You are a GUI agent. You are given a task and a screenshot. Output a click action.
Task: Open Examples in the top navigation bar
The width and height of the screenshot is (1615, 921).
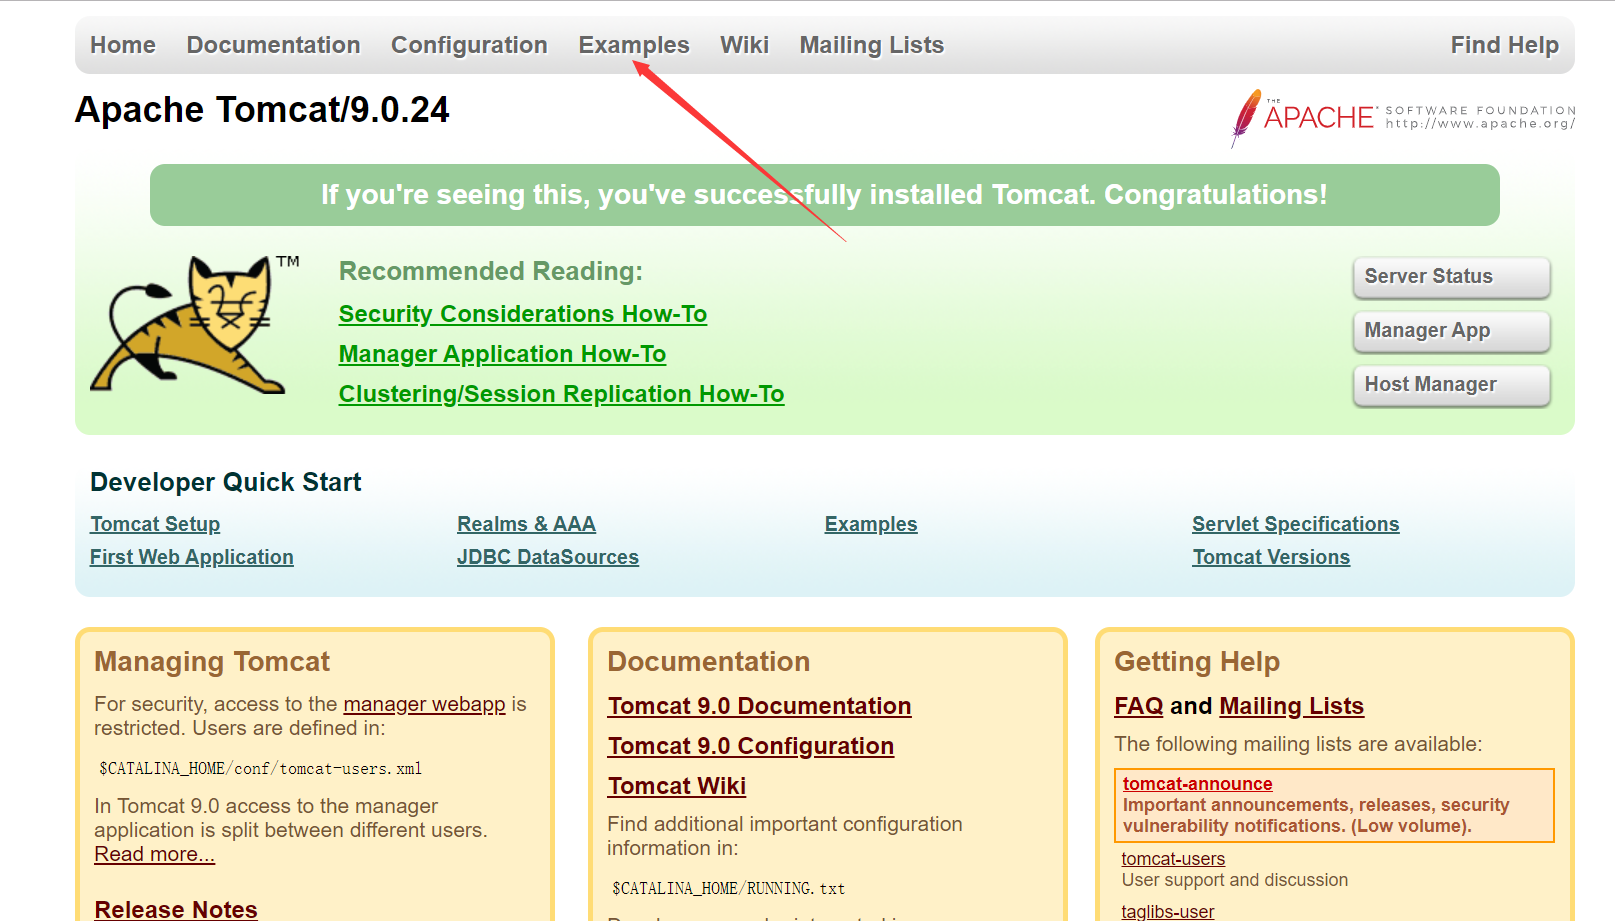click(634, 45)
